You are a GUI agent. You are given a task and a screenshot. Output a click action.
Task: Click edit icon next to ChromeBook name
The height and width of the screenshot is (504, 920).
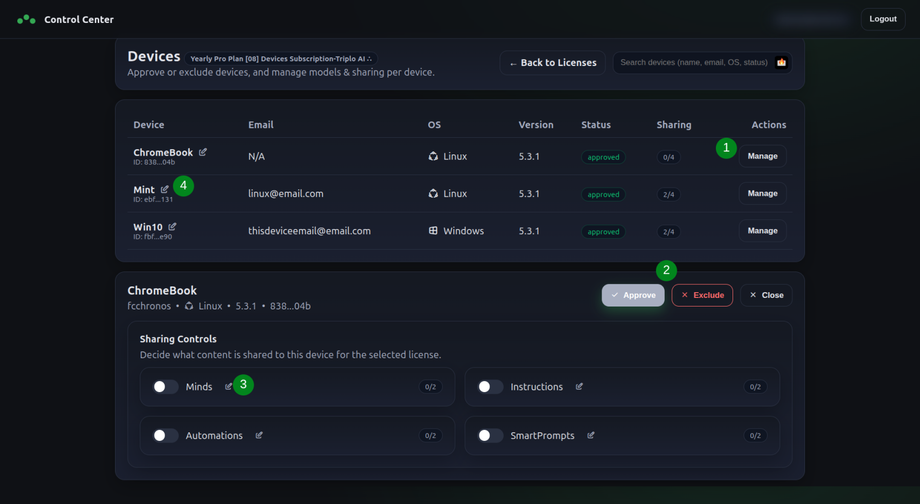click(203, 152)
